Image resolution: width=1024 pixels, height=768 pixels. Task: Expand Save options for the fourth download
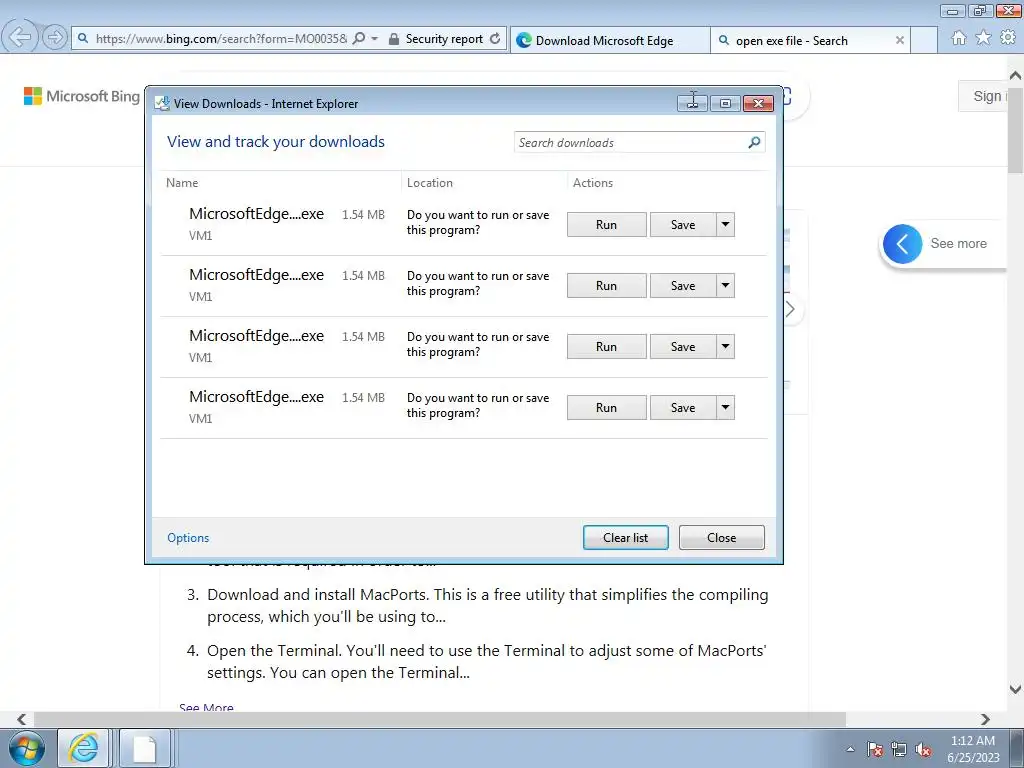tap(726, 408)
